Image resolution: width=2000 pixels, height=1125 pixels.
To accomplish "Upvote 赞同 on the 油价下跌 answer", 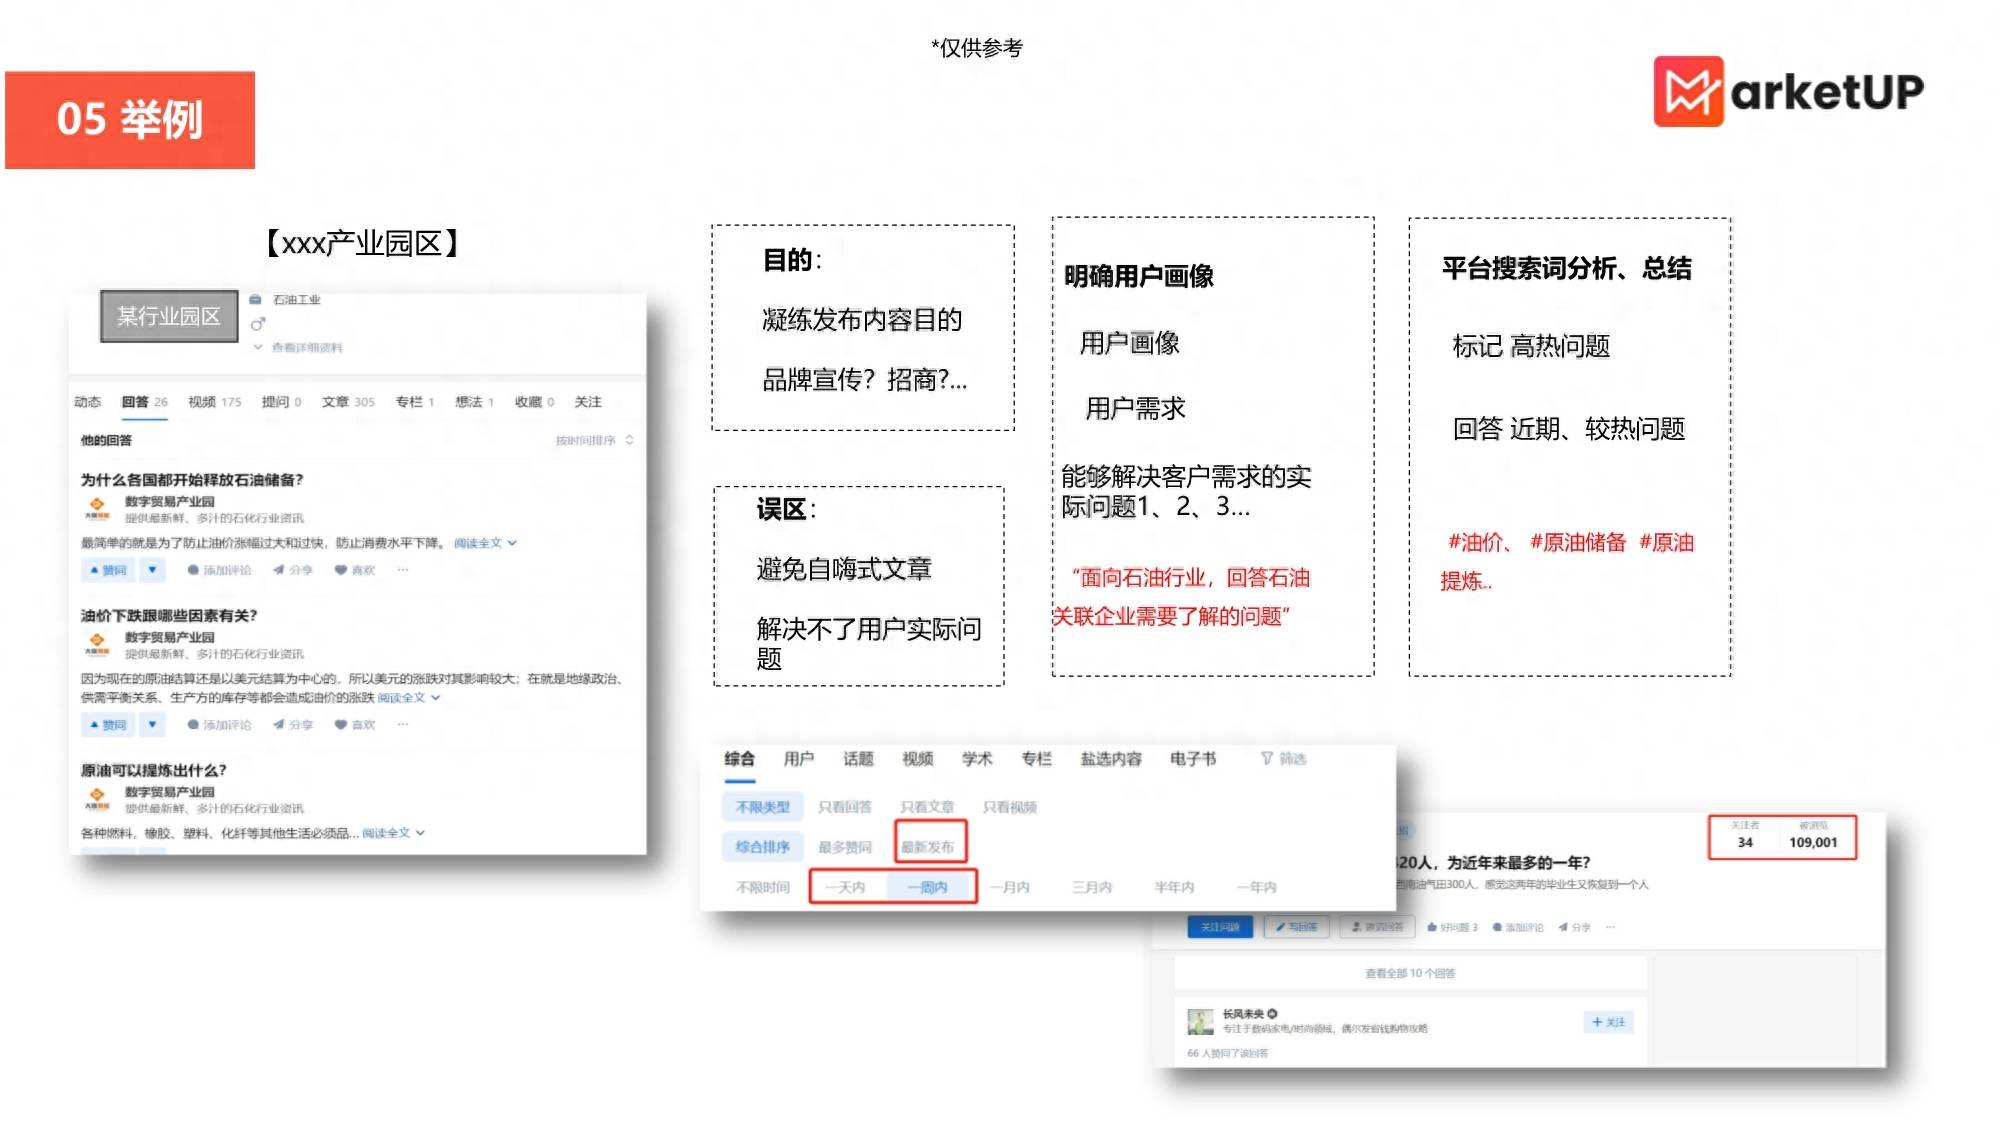I will tap(108, 725).
